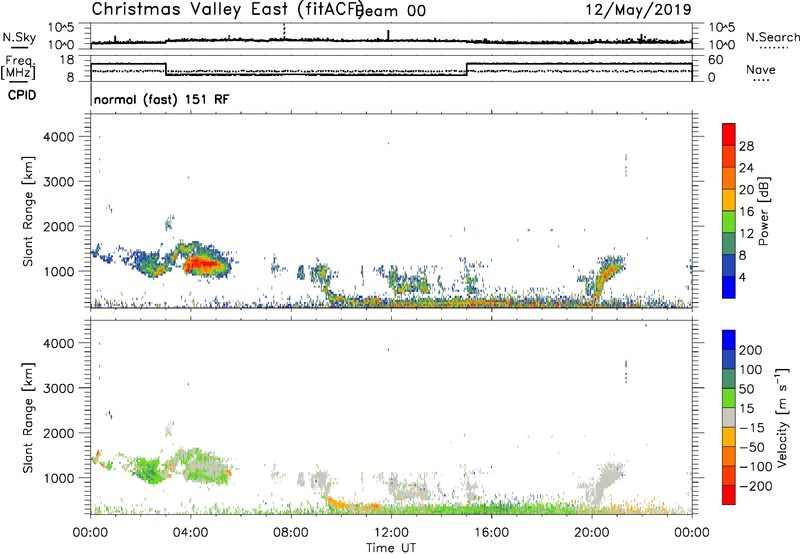Screen dimensions: 800x554
Task: Click the '24' Power colorbar tick value
Action: [x=746, y=168]
